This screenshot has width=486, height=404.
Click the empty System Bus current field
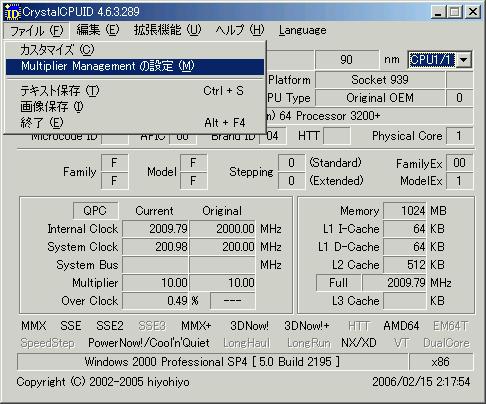(155, 265)
